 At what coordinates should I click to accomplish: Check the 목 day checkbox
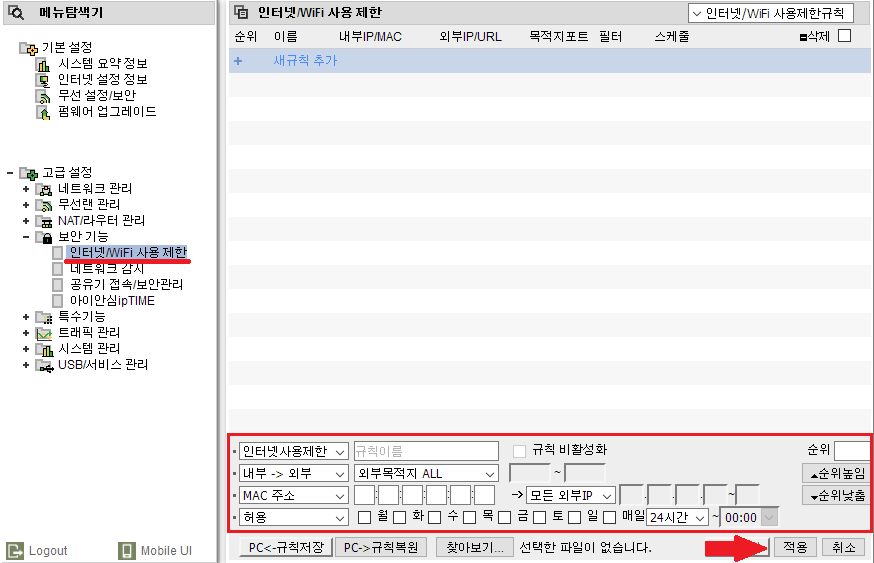coord(470,517)
